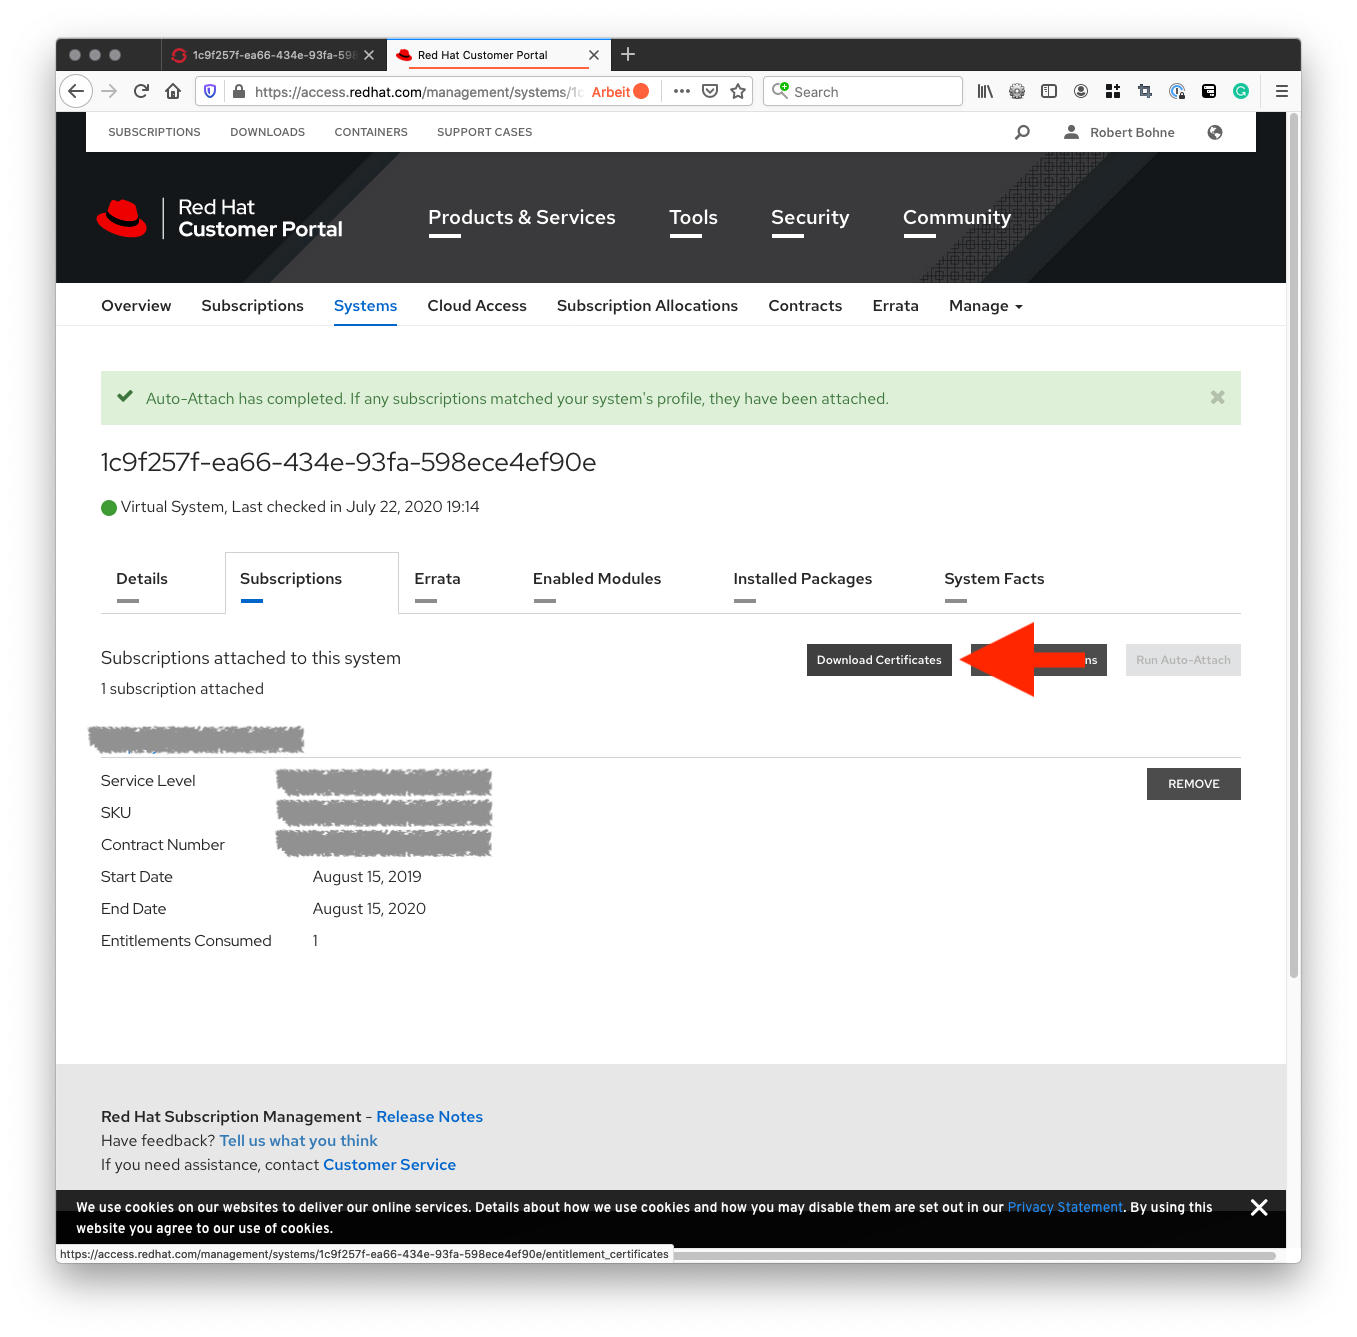Open the Firefox library icon

coord(985,91)
